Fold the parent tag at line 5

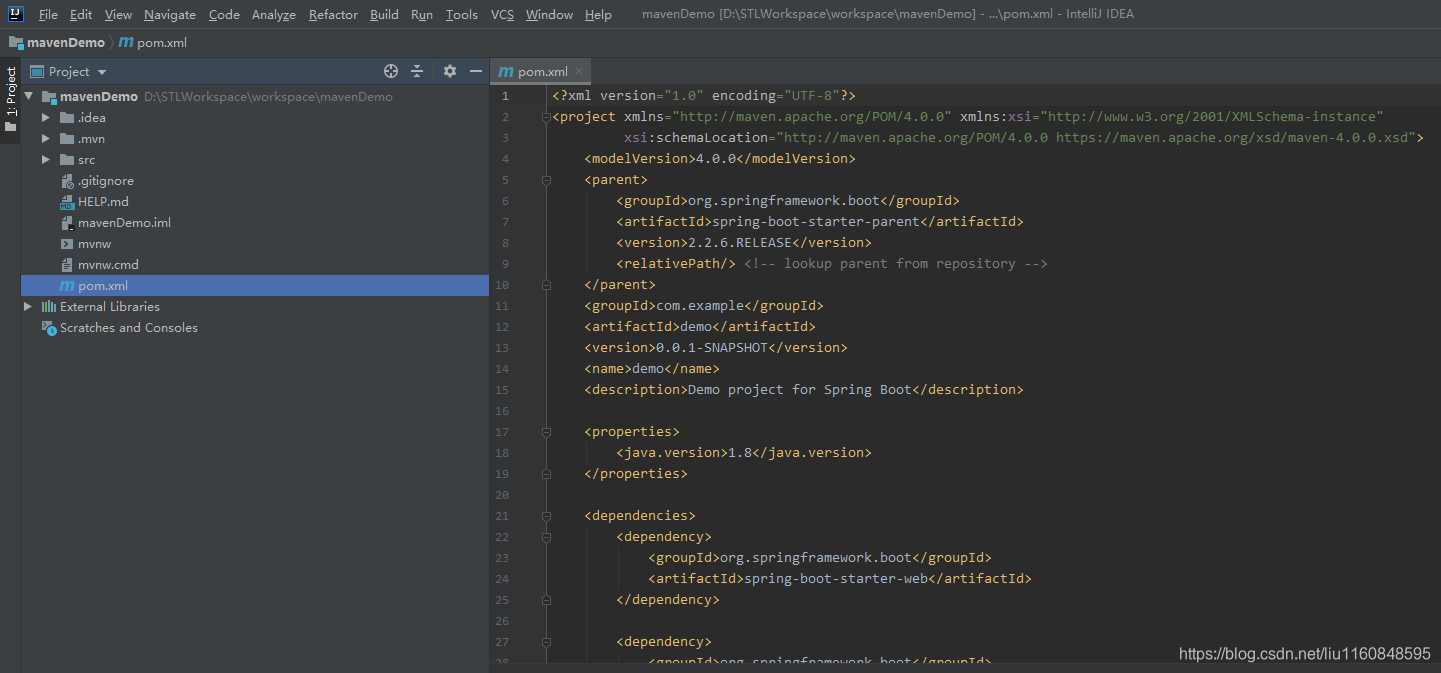pos(546,180)
